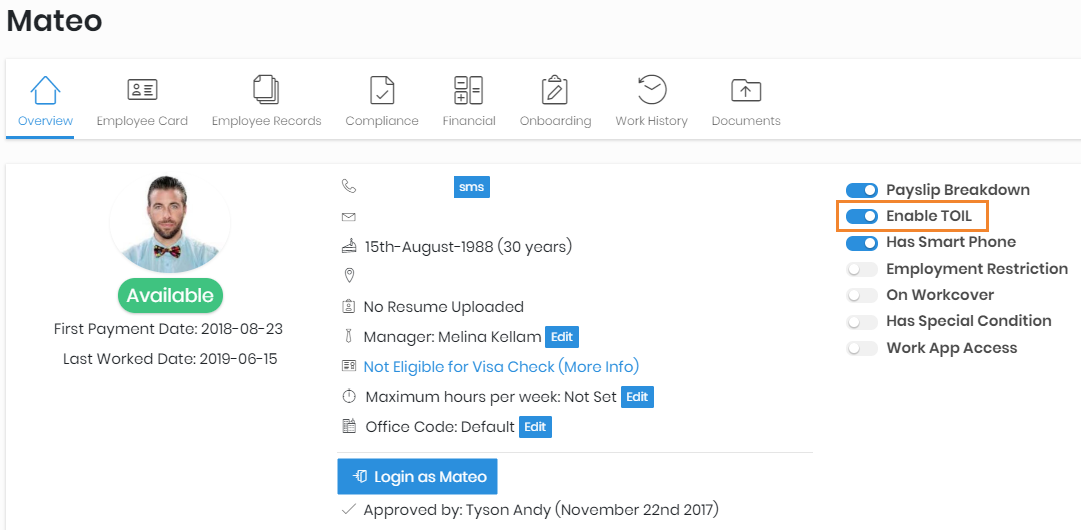Disable the Payslip Breakdown toggle

click(x=861, y=190)
